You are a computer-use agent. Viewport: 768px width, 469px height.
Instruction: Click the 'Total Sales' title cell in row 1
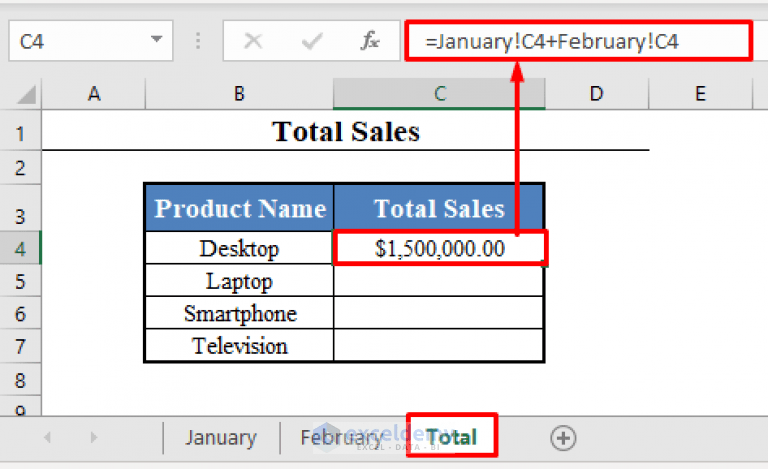pos(346,131)
